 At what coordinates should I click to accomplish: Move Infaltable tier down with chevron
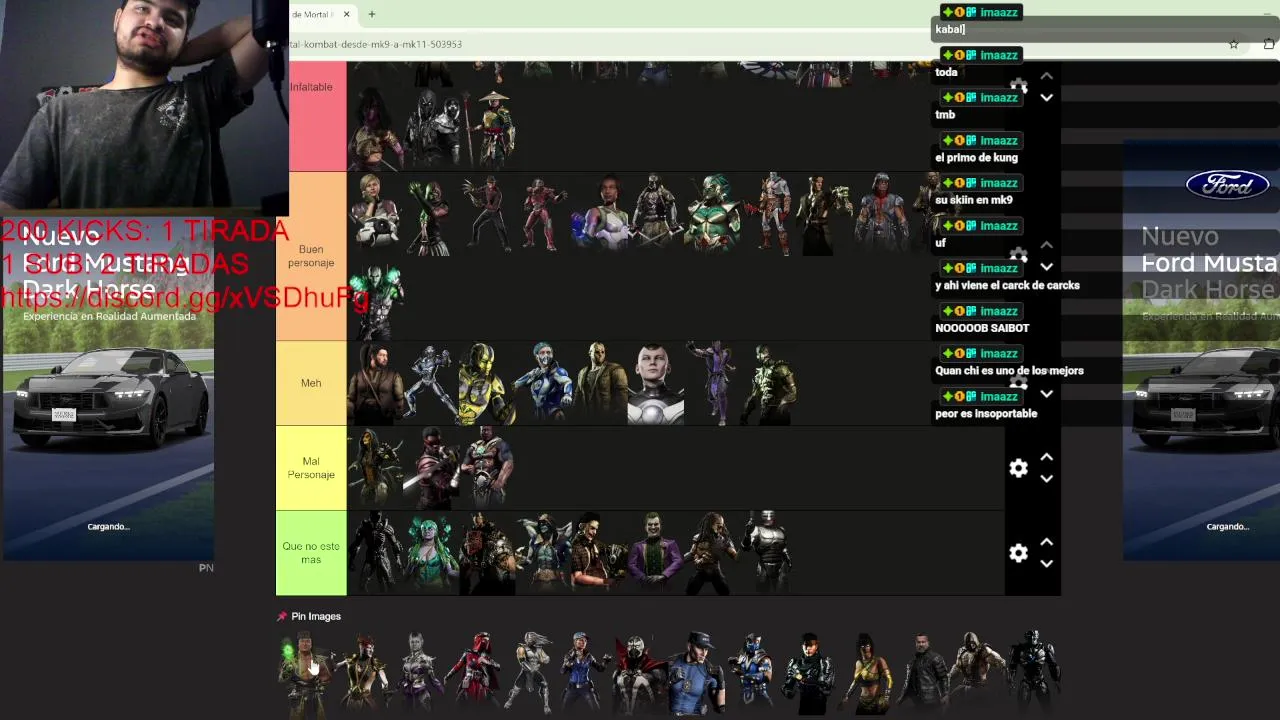[1046, 98]
